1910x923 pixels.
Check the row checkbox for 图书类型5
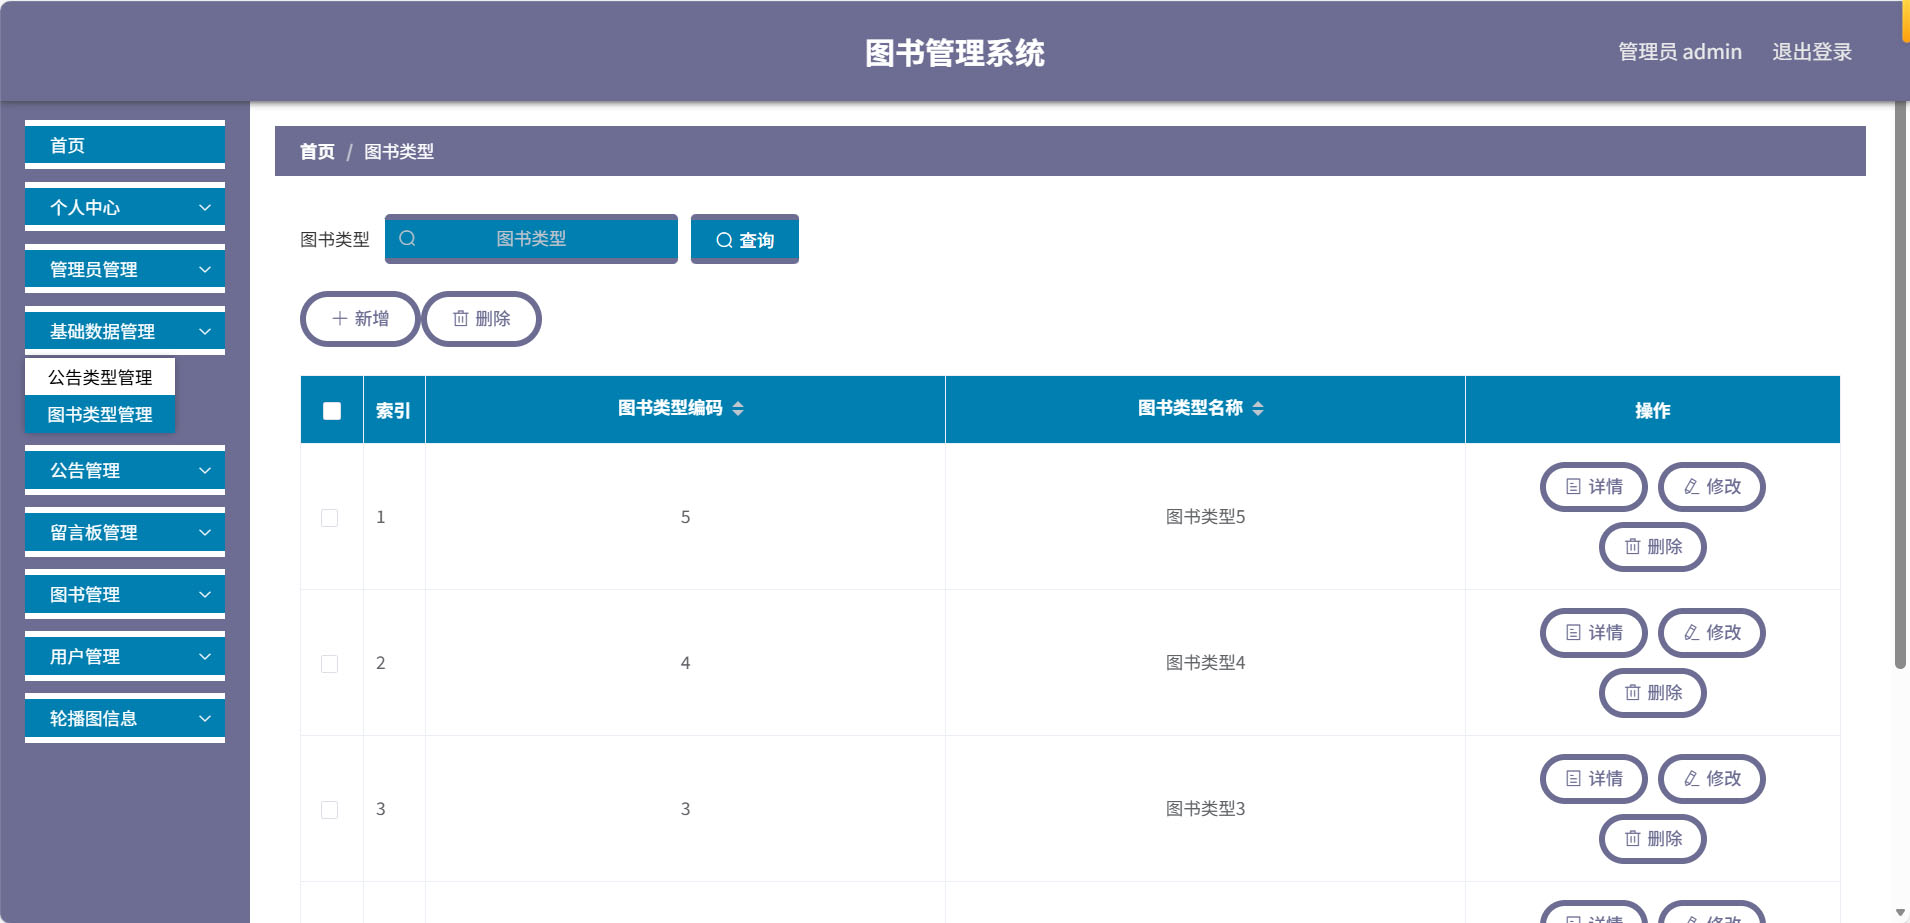click(329, 518)
